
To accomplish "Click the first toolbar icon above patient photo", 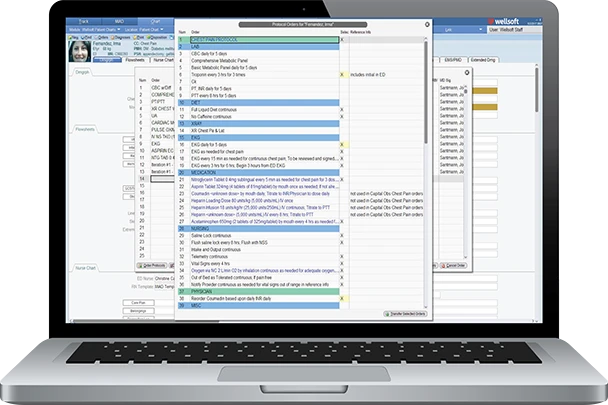I will click(73, 38).
